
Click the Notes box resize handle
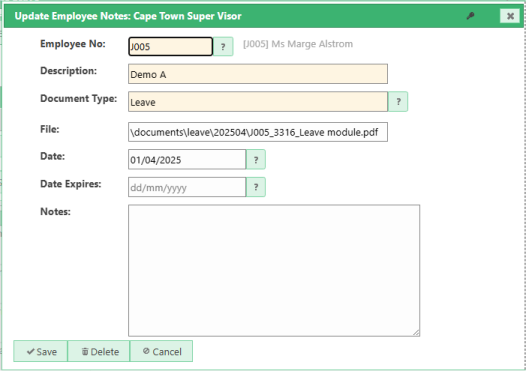point(416,332)
